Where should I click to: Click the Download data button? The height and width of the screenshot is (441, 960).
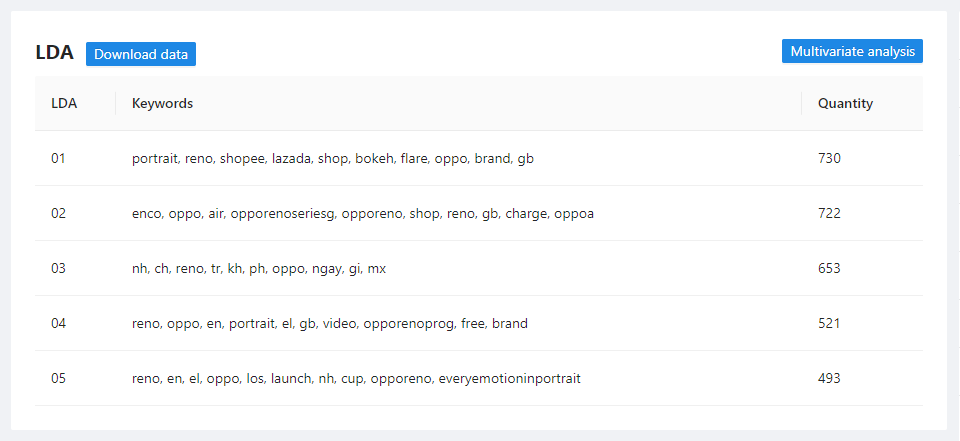[x=141, y=54]
